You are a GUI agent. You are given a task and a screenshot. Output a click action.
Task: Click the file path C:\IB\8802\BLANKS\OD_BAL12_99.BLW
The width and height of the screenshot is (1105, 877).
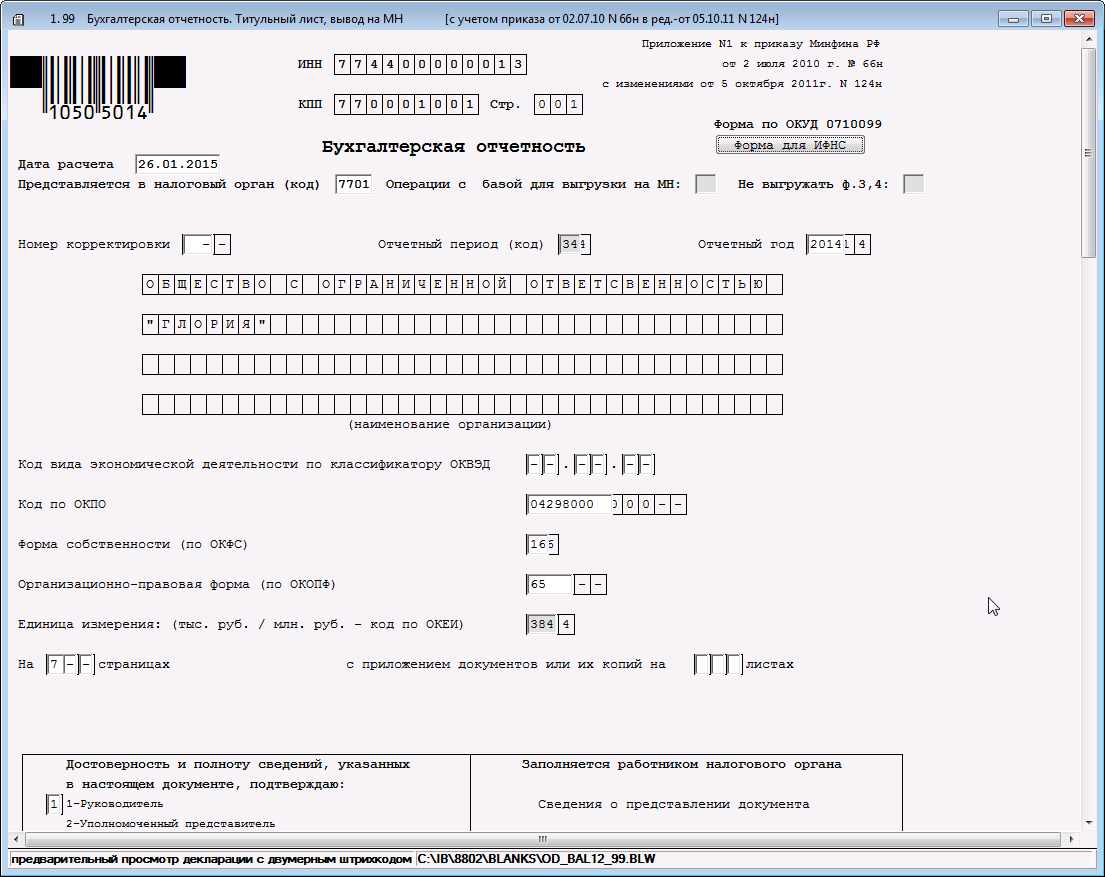pyautogui.click(x=536, y=859)
